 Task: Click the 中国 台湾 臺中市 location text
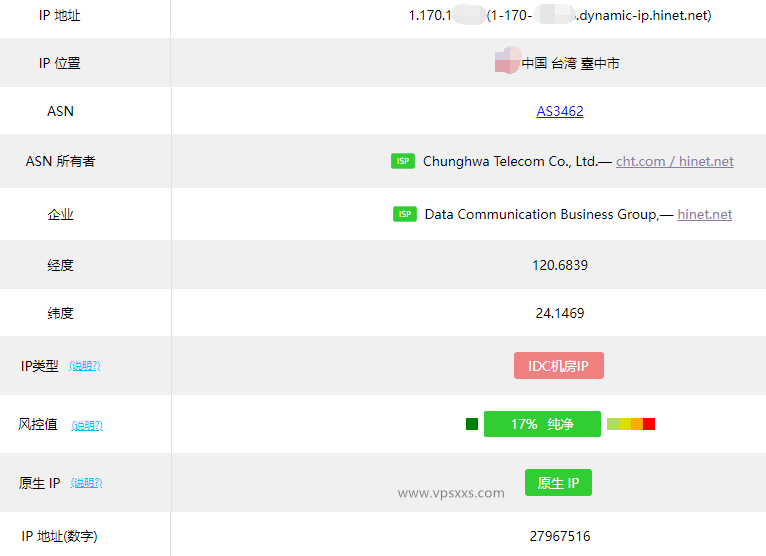point(570,63)
